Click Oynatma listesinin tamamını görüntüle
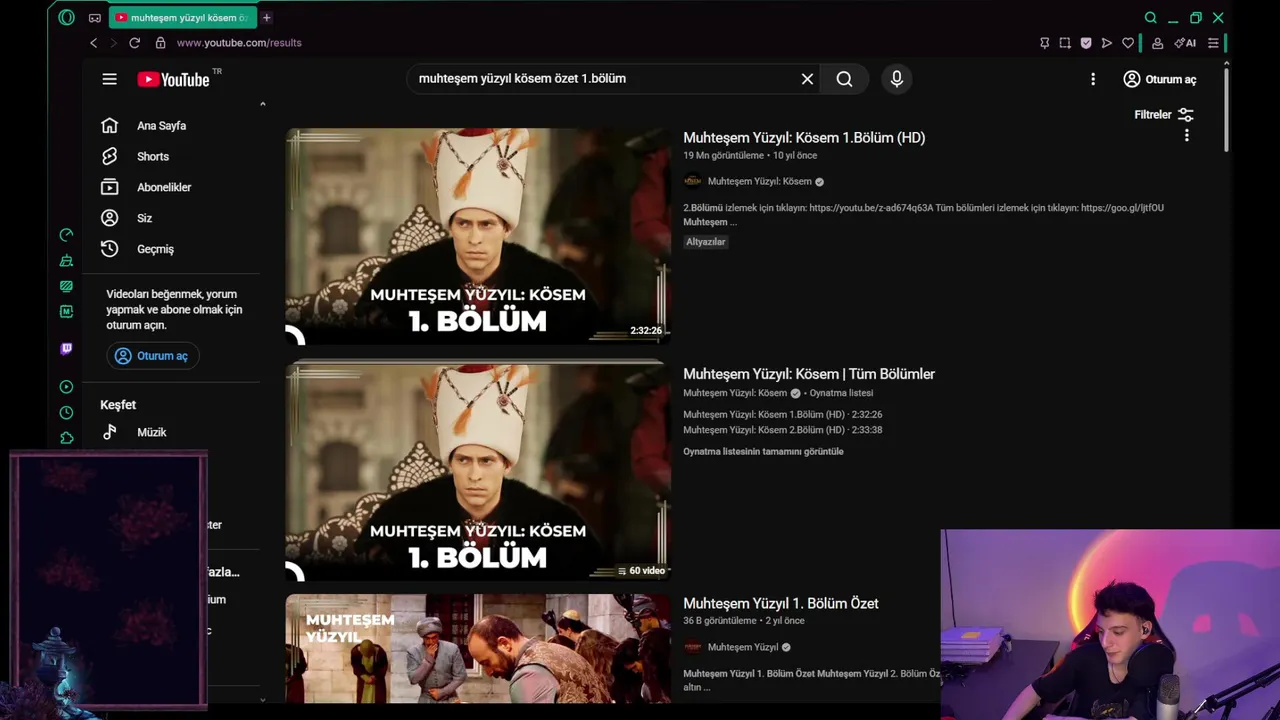Viewport: 1280px width, 720px height. [x=763, y=452]
